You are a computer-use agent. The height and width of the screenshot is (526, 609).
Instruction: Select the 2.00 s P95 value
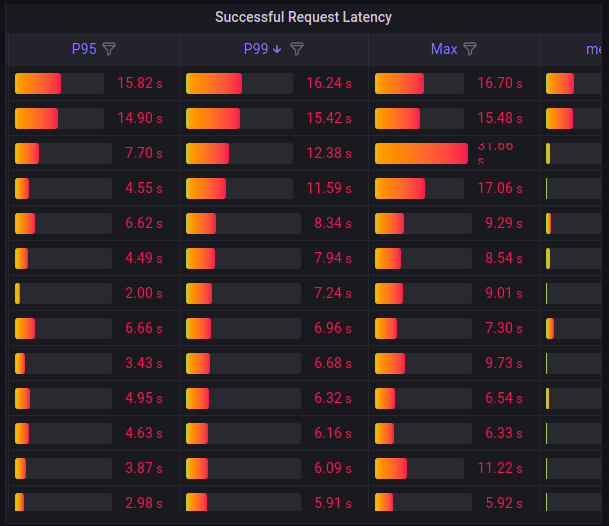click(x=143, y=293)
